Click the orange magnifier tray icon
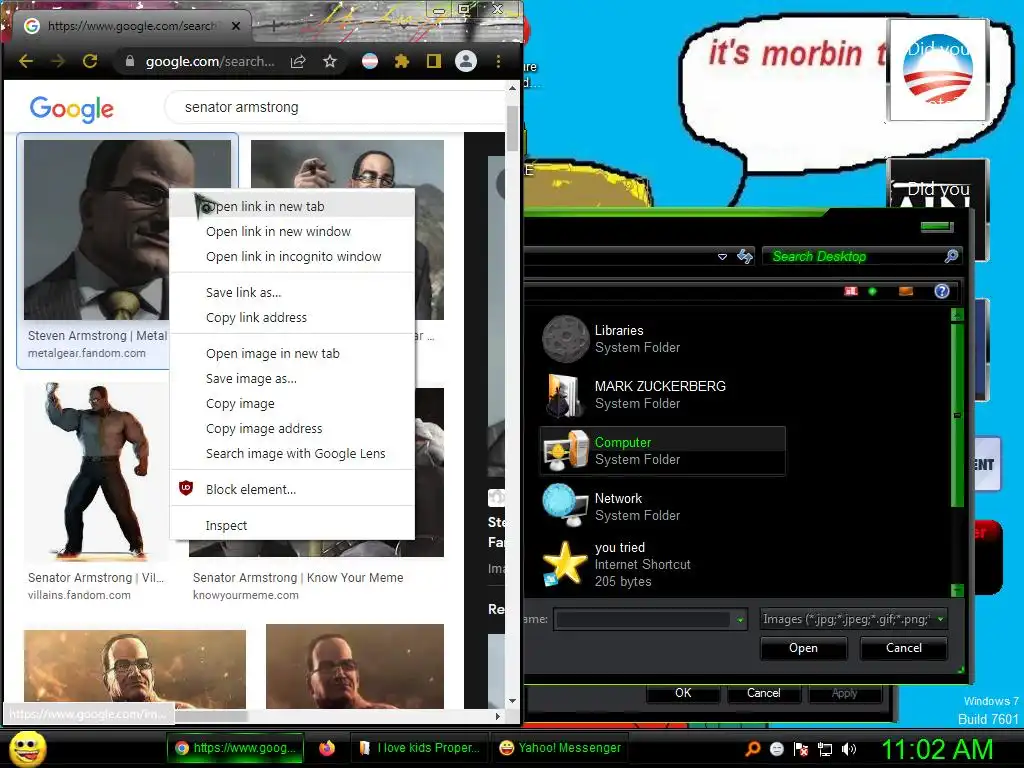Viewport: 1024px width, 768px height. [753, 749]
